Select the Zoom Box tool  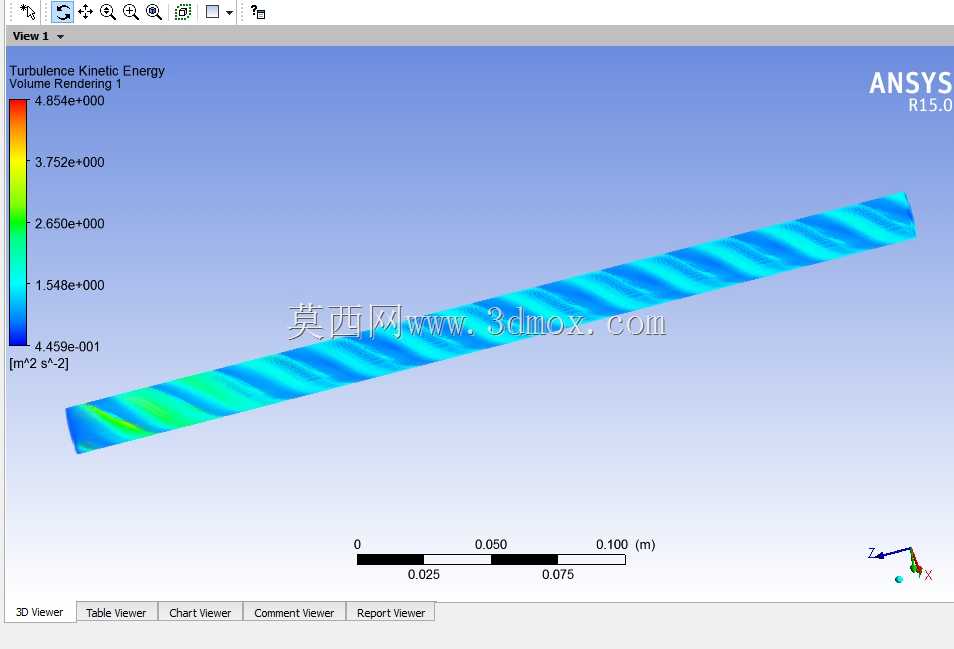tap(131, 12)
